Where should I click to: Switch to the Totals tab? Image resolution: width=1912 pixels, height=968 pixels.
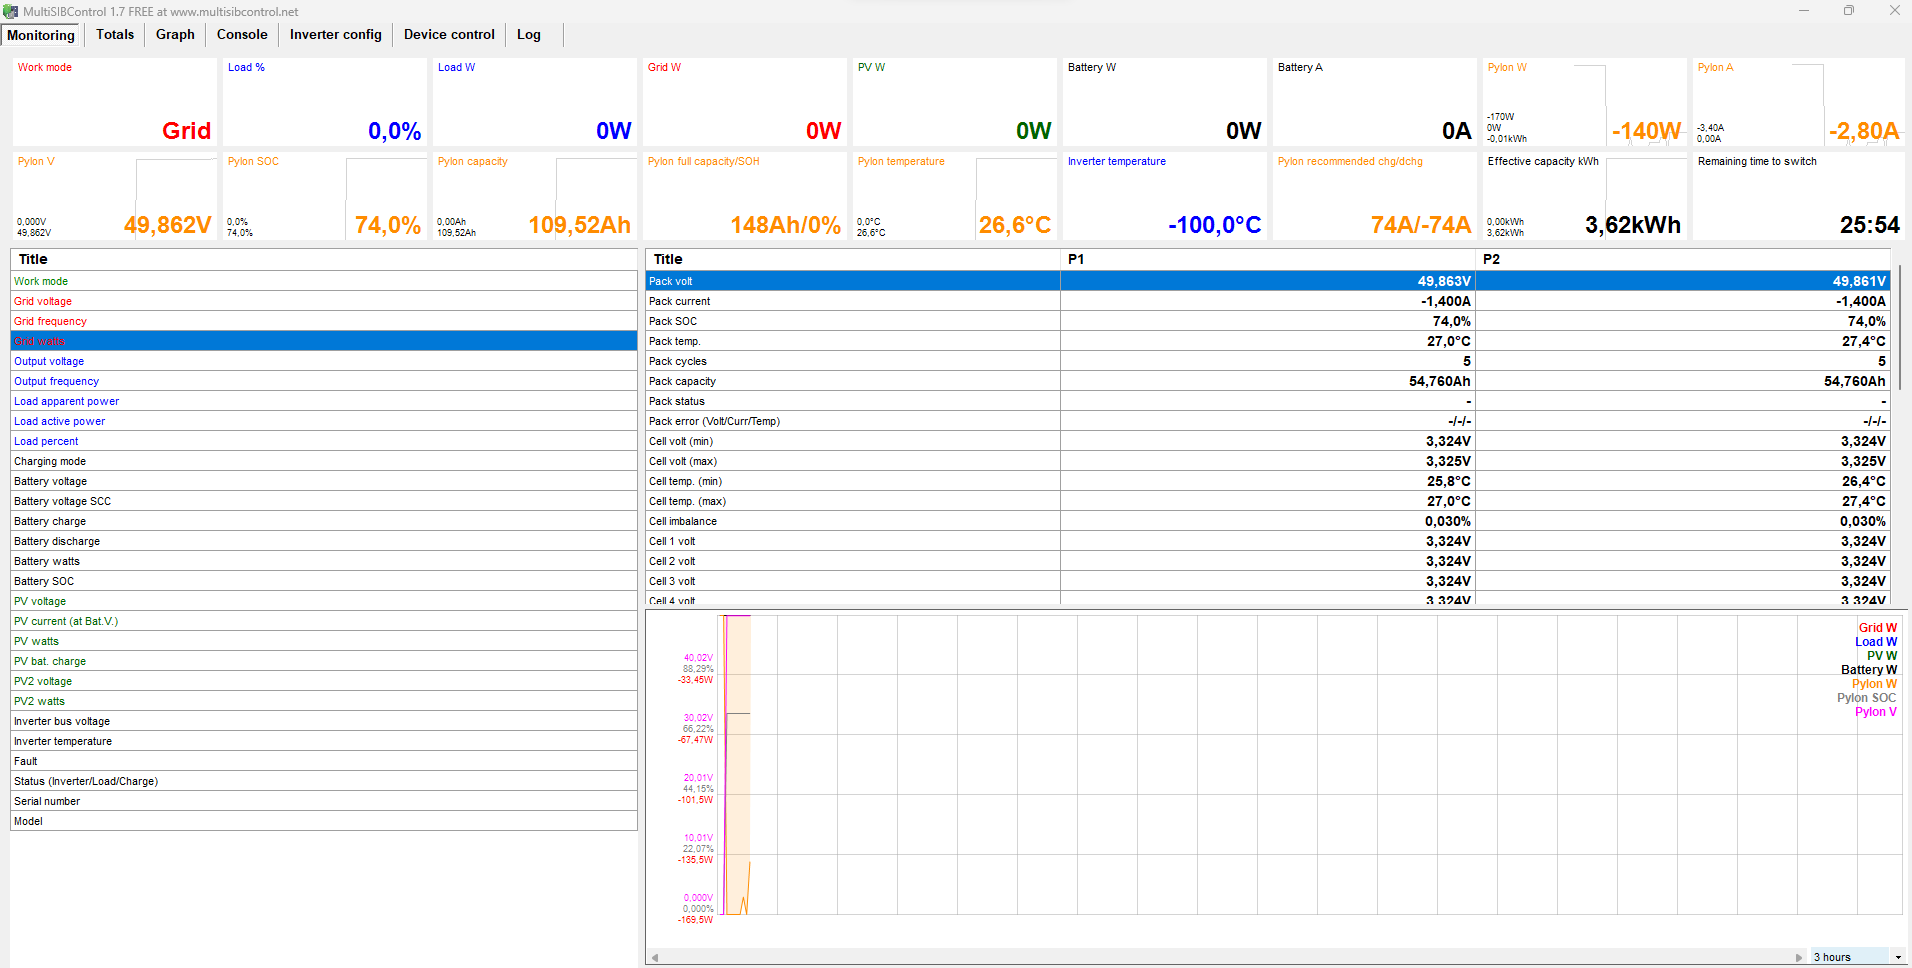click(115, 35)
